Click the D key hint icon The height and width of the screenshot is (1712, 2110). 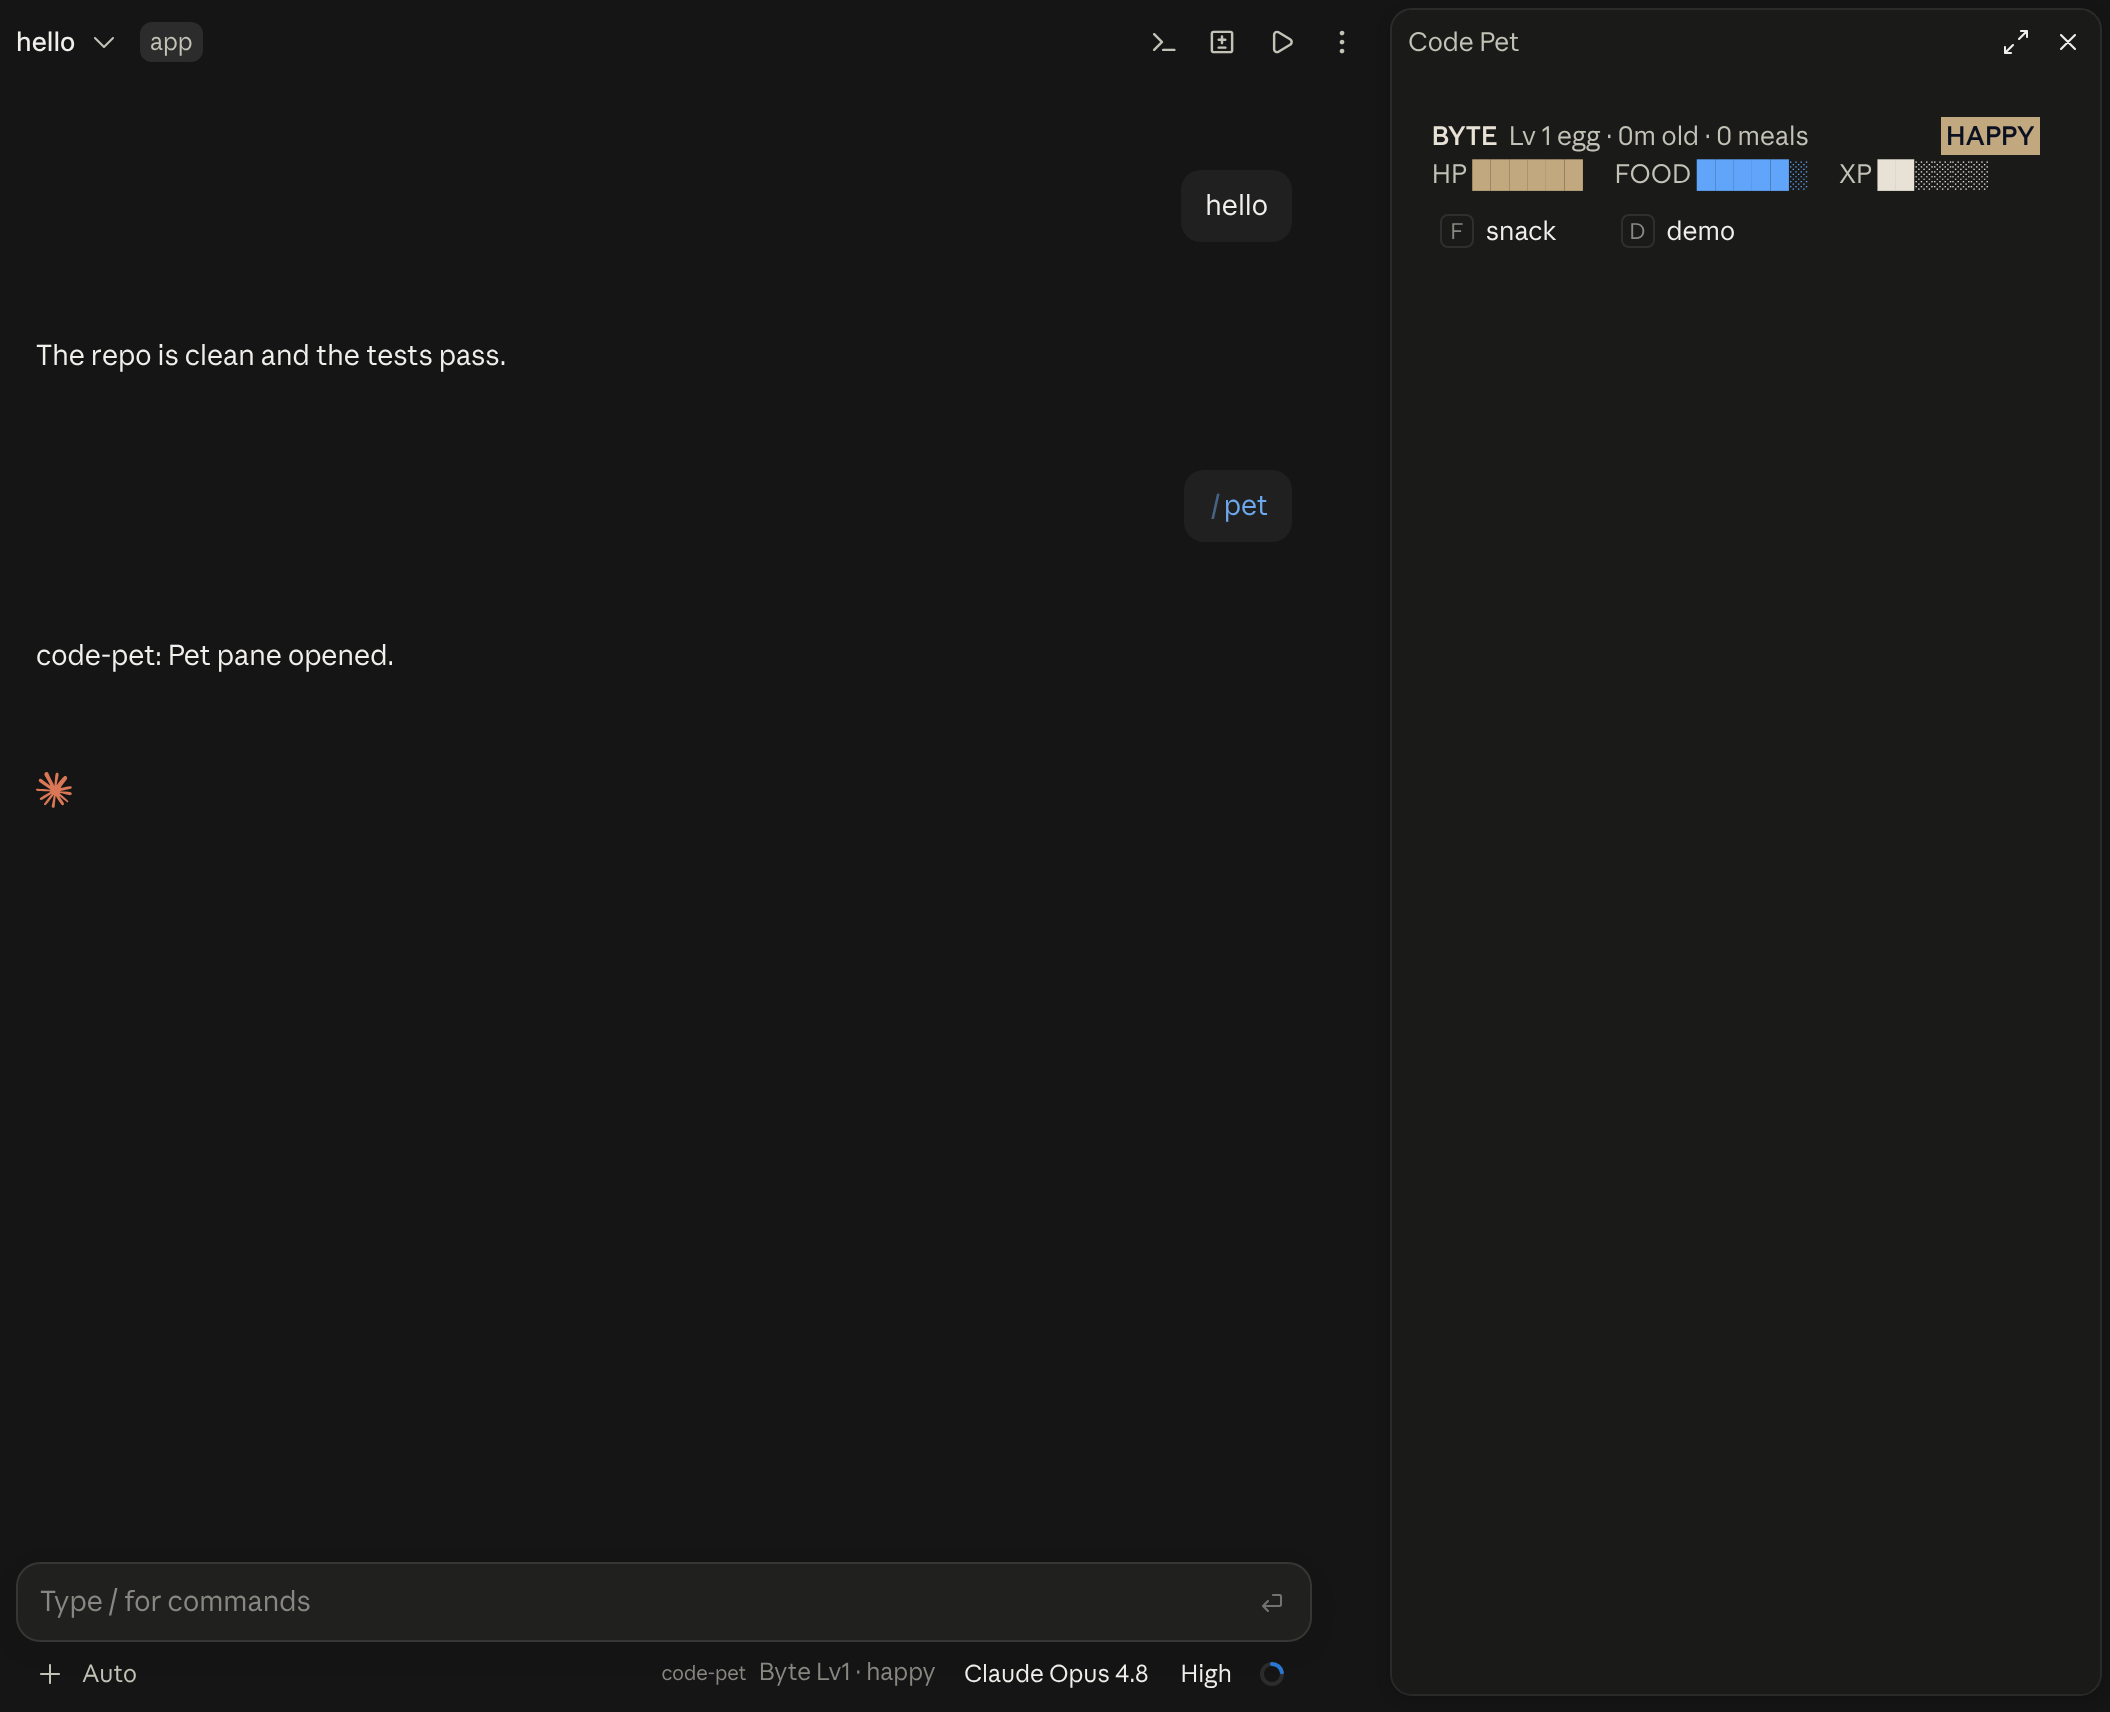point(1637,231)
